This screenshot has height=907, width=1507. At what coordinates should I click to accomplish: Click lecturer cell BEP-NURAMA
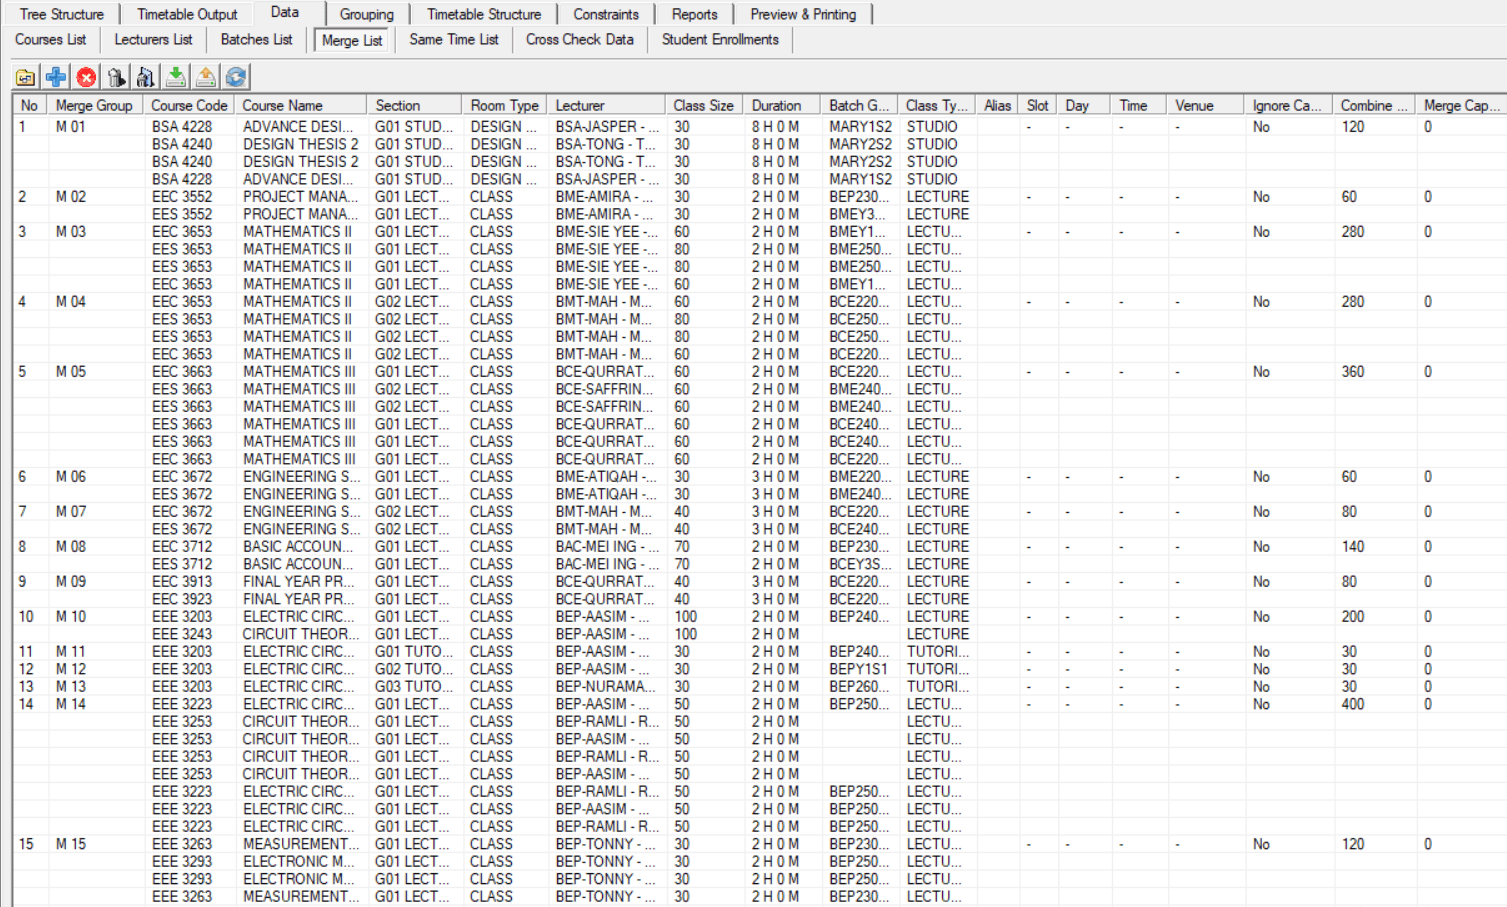point(606,687)
